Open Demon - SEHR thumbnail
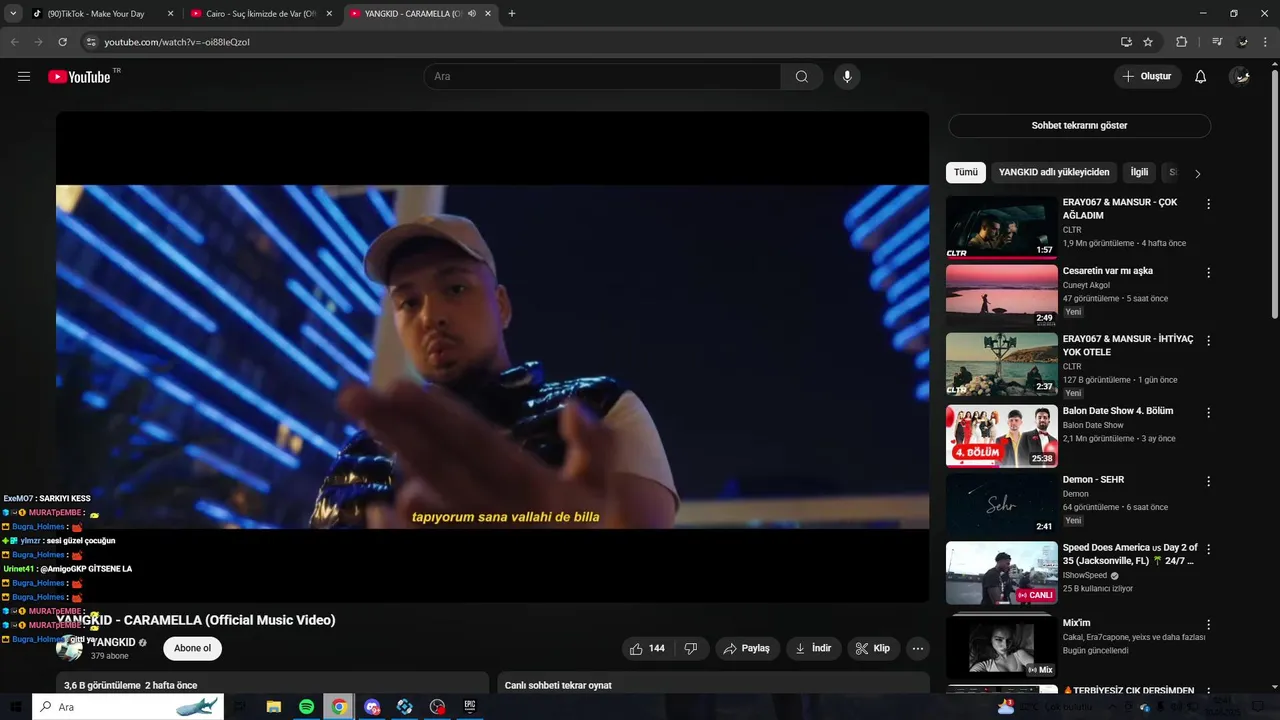Screen dimensions: 1280x720 tap(1001, 504)
